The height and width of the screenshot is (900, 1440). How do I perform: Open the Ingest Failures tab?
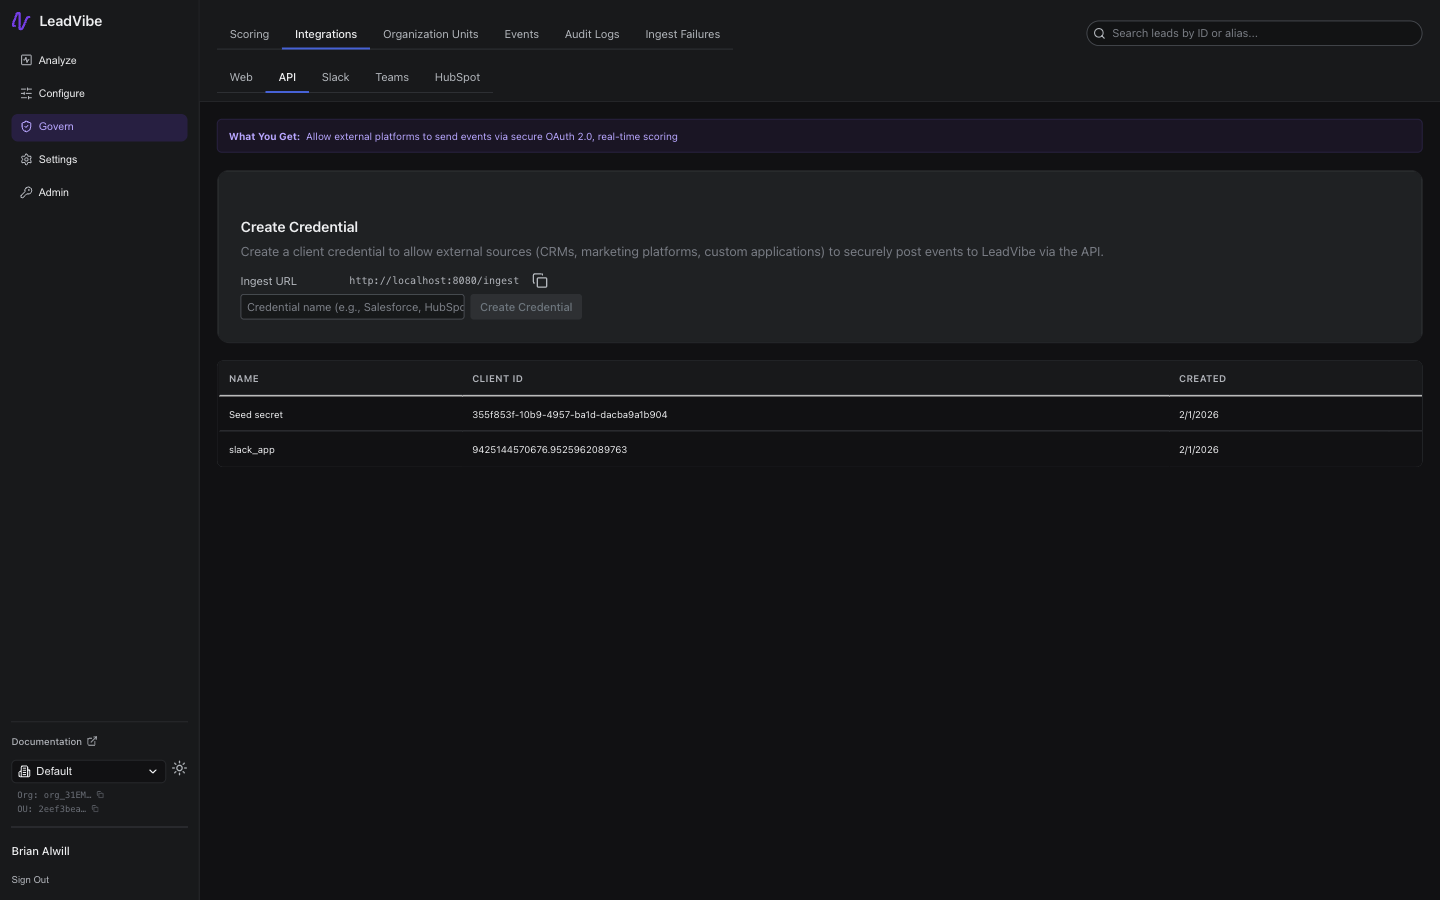click(x=682, y=34)
